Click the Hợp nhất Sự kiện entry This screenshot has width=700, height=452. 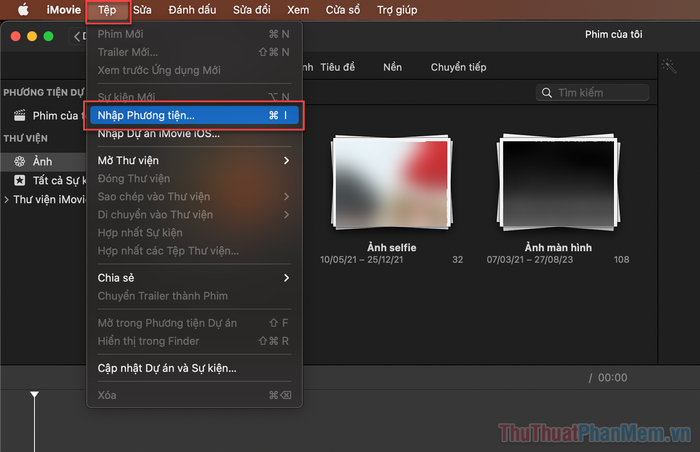(194, 233)
